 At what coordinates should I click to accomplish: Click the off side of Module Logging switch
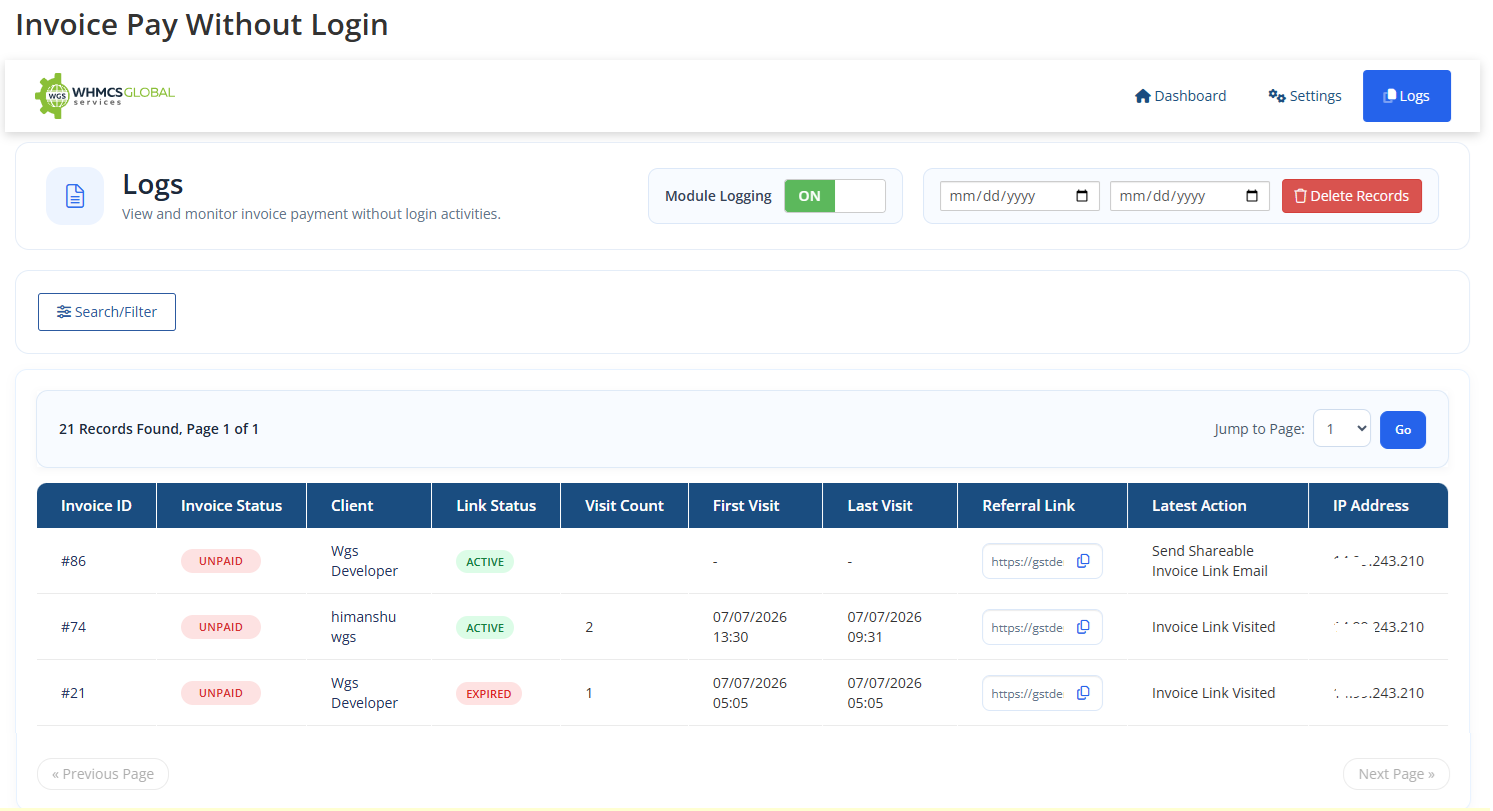(860, 196)
